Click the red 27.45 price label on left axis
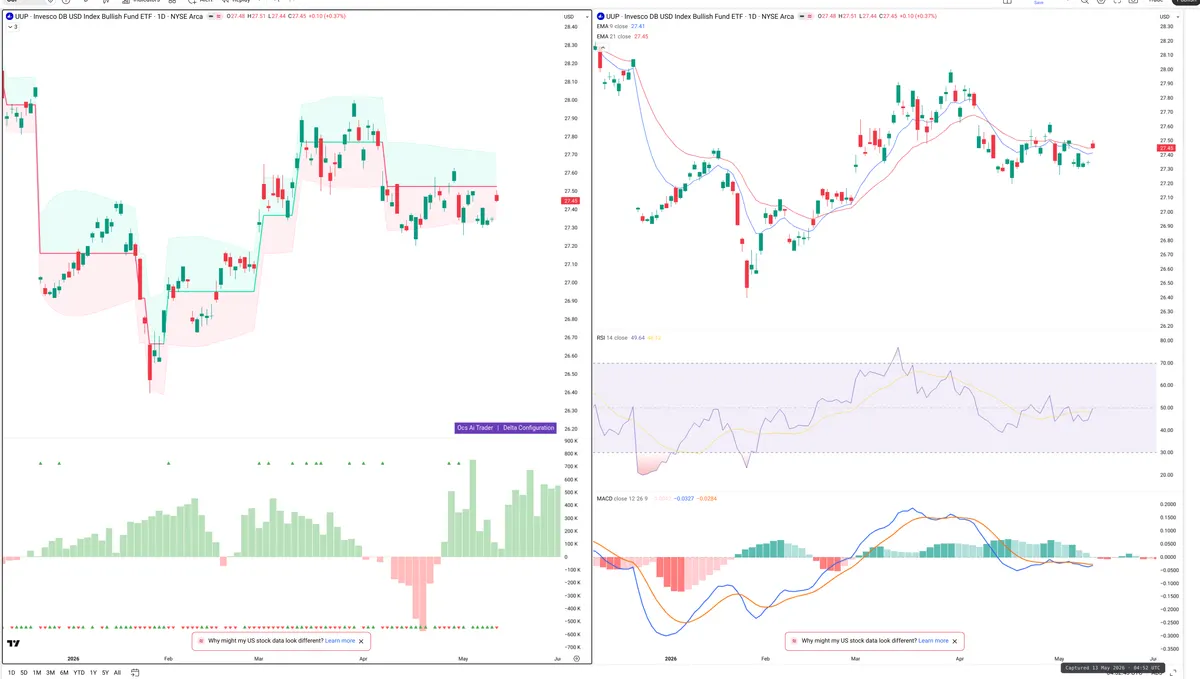Image resolution: width=1200 pixels, height=679 pixels. tap(572, 201)
